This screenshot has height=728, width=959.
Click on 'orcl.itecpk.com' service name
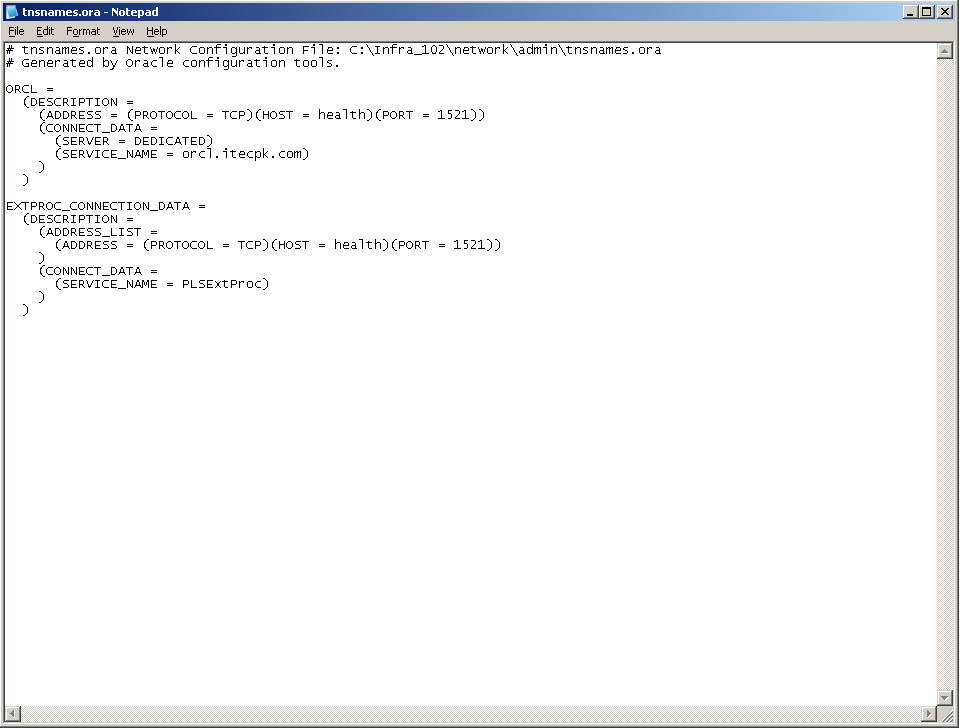242,154
